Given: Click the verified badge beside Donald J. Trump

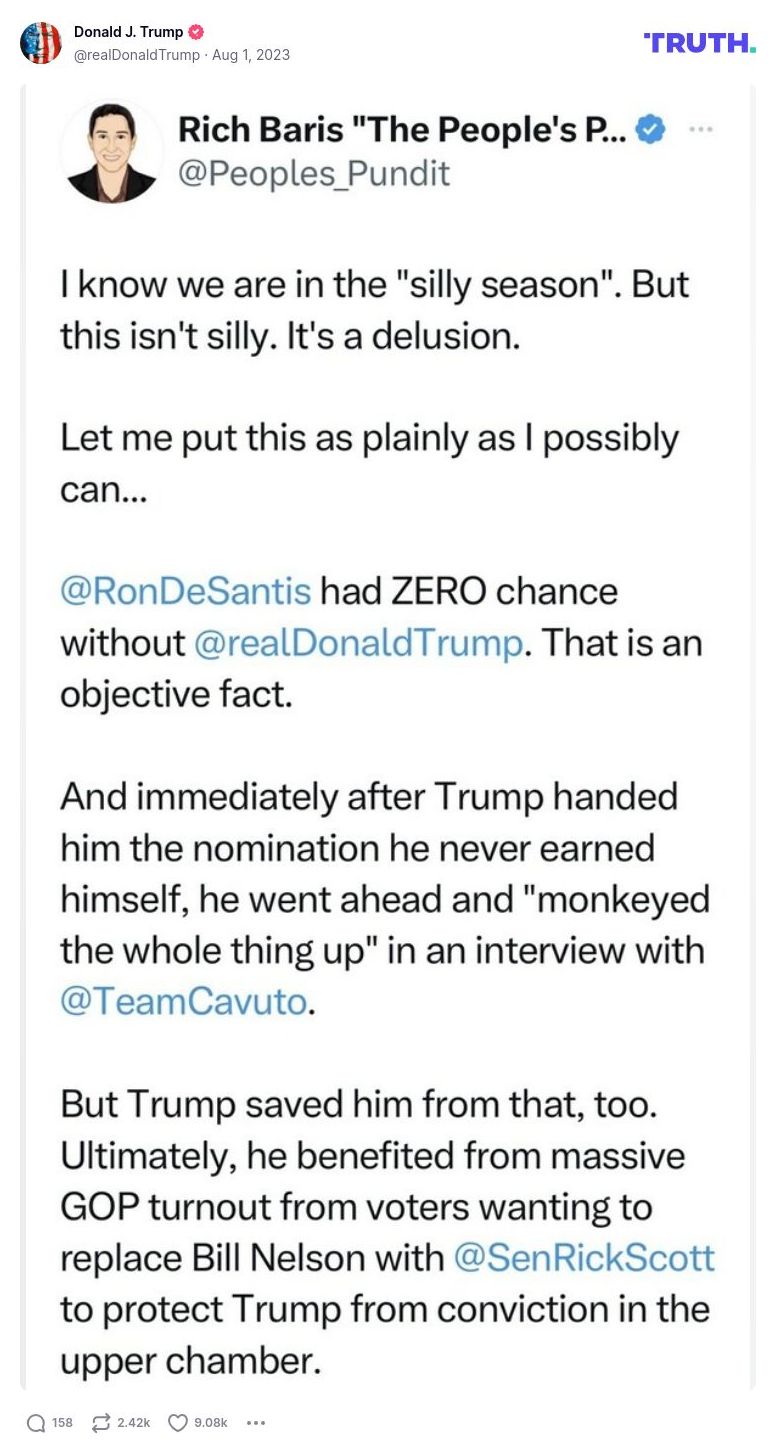Looking at the screenshot, I should [196, 31].
